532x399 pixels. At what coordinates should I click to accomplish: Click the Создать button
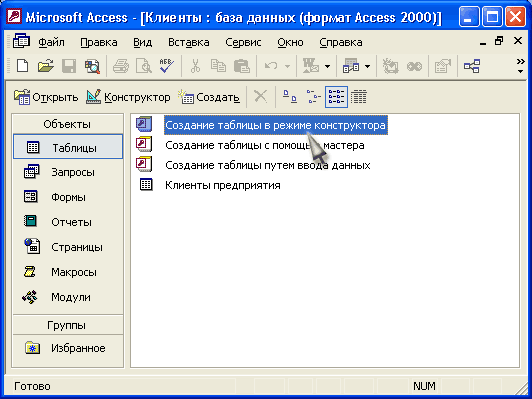tap(209, 97)
